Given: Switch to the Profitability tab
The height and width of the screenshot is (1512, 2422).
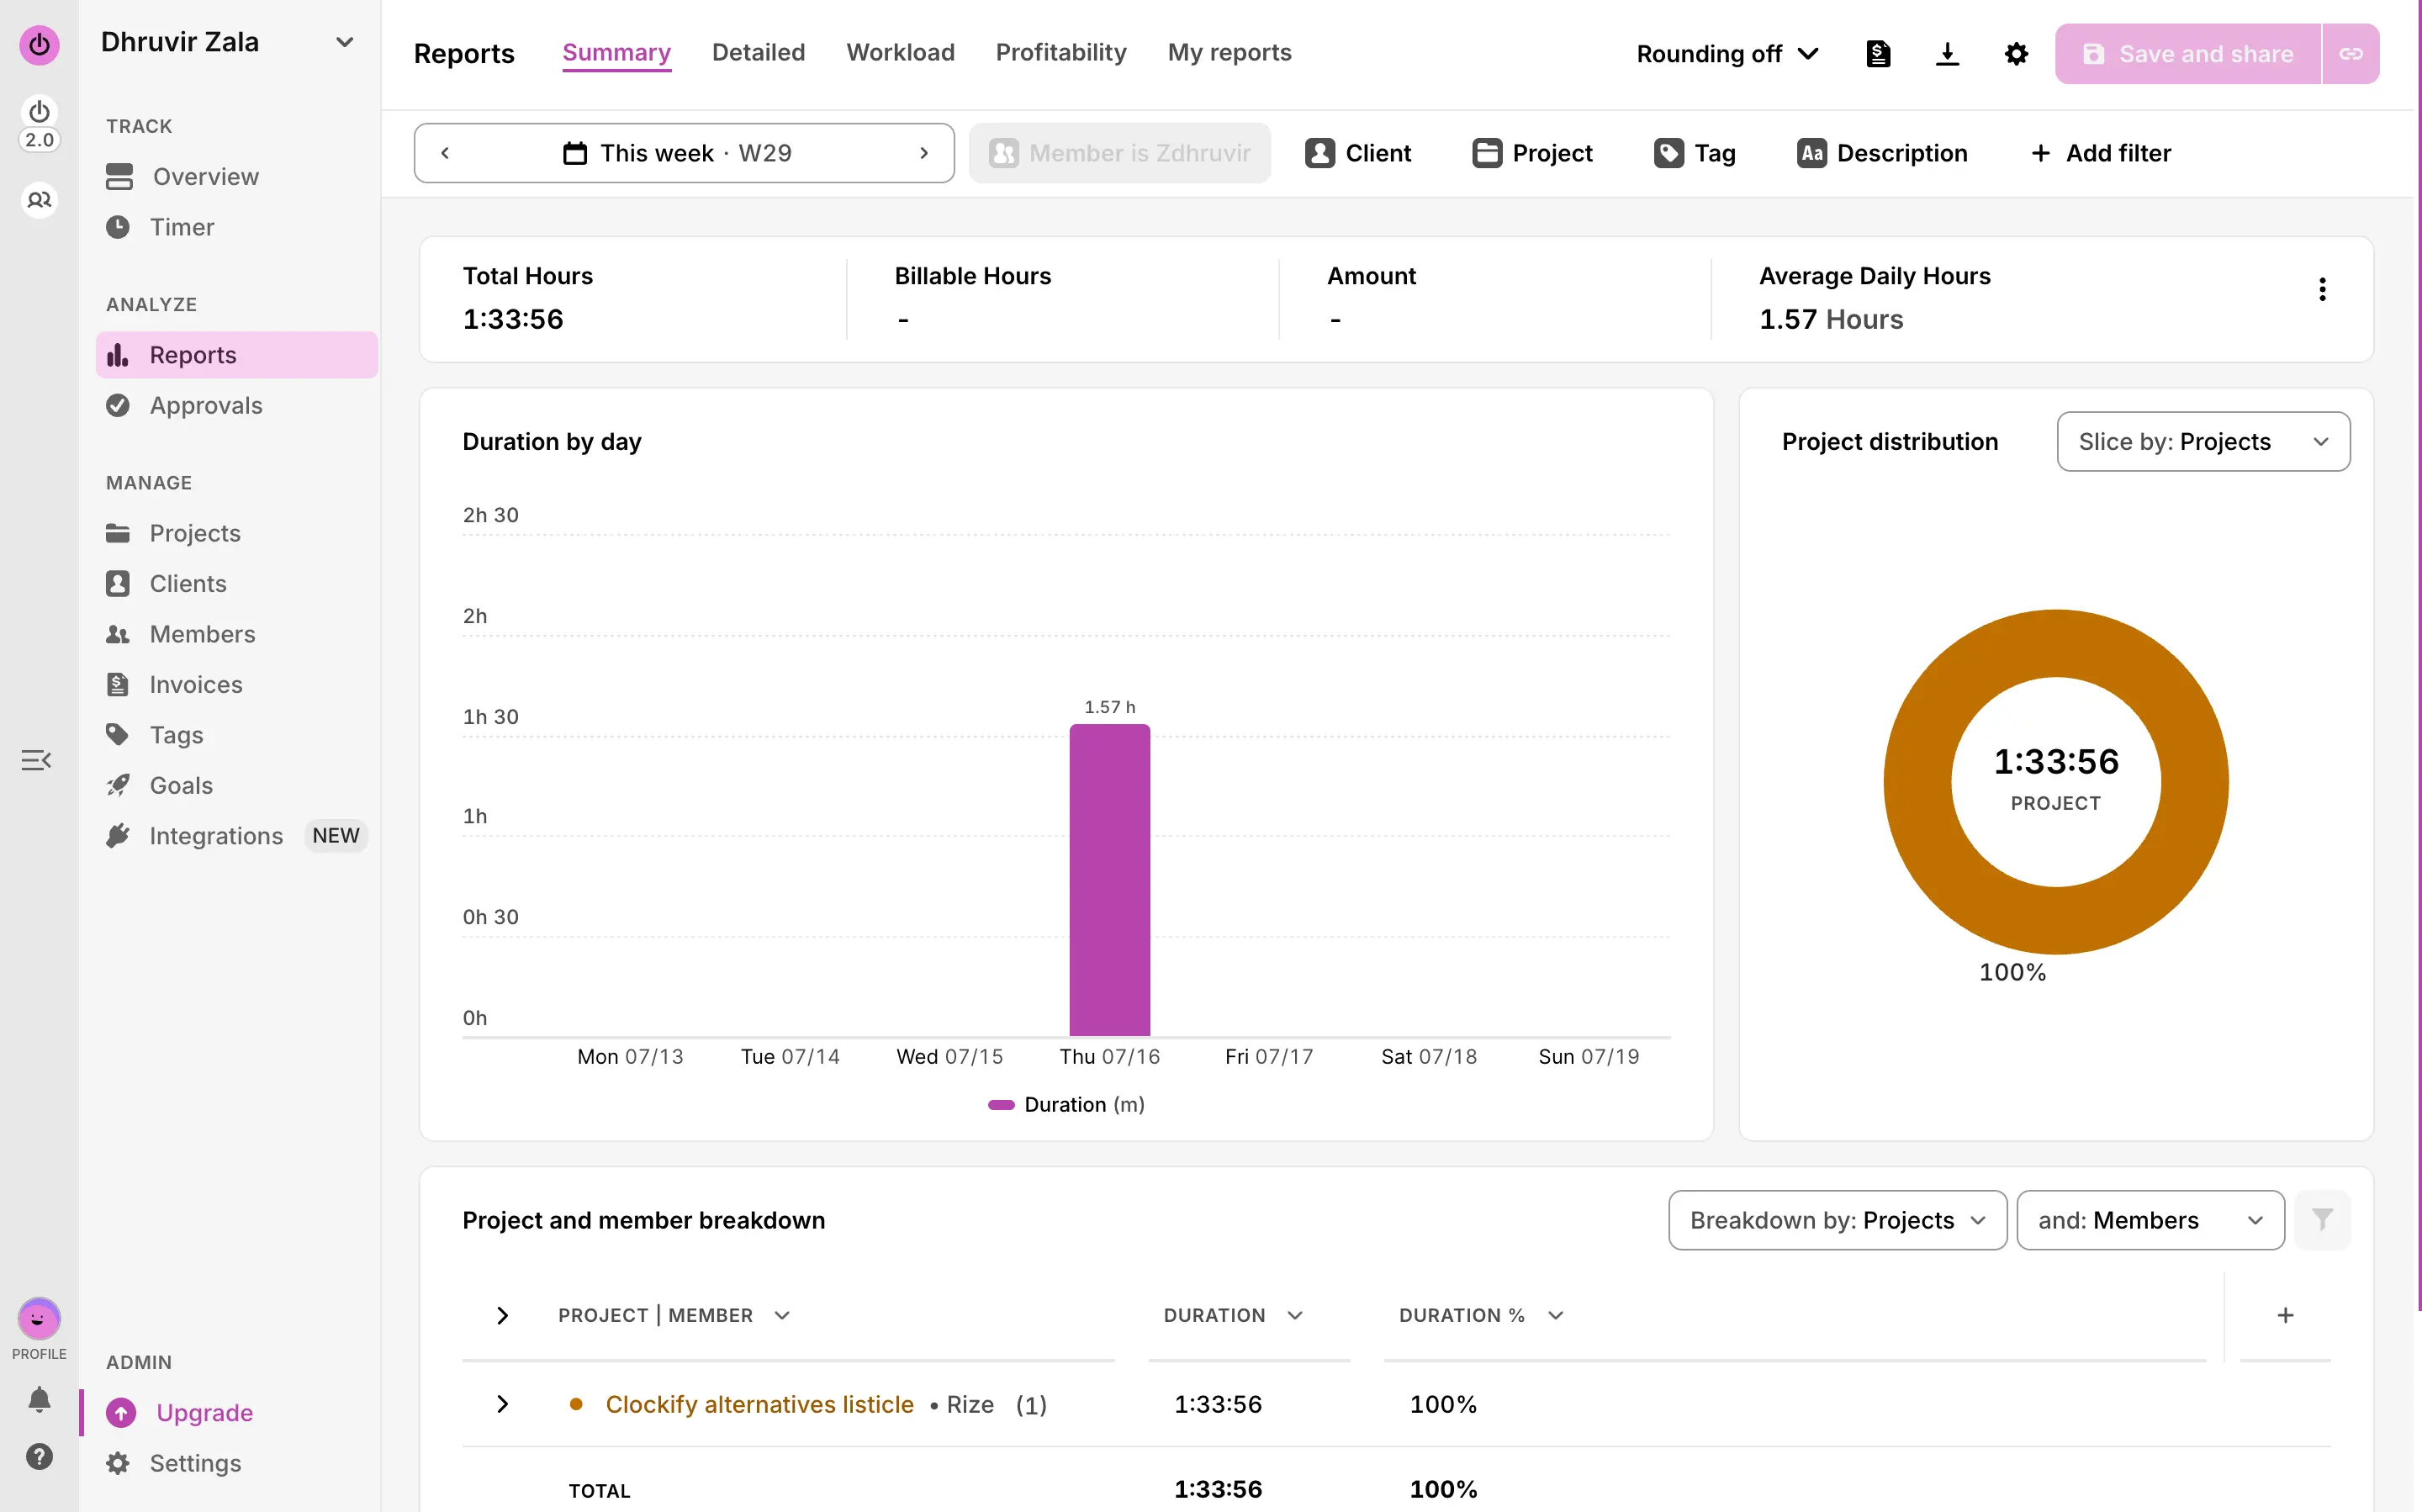Looking at the screenshot, I should [x=1061, y=52].
